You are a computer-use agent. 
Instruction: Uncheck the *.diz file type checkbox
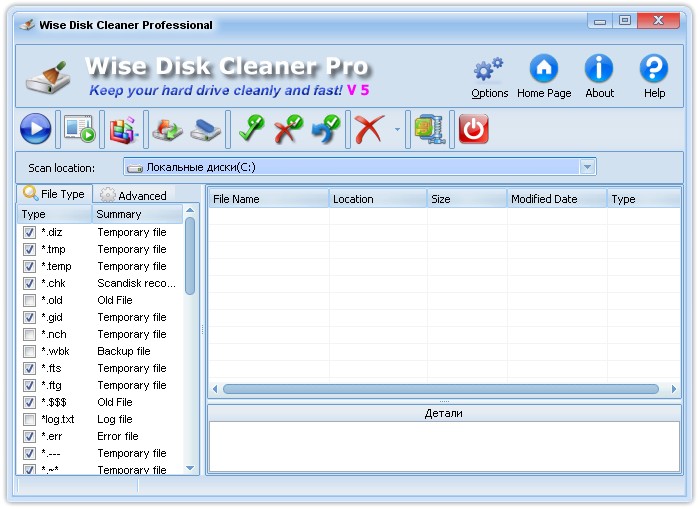click(x=30, y=232)
